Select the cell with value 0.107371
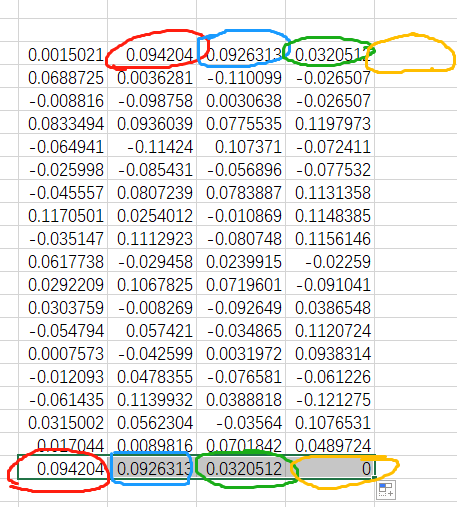This screenshot has height=507, width=457. click(x=241, y=145)
